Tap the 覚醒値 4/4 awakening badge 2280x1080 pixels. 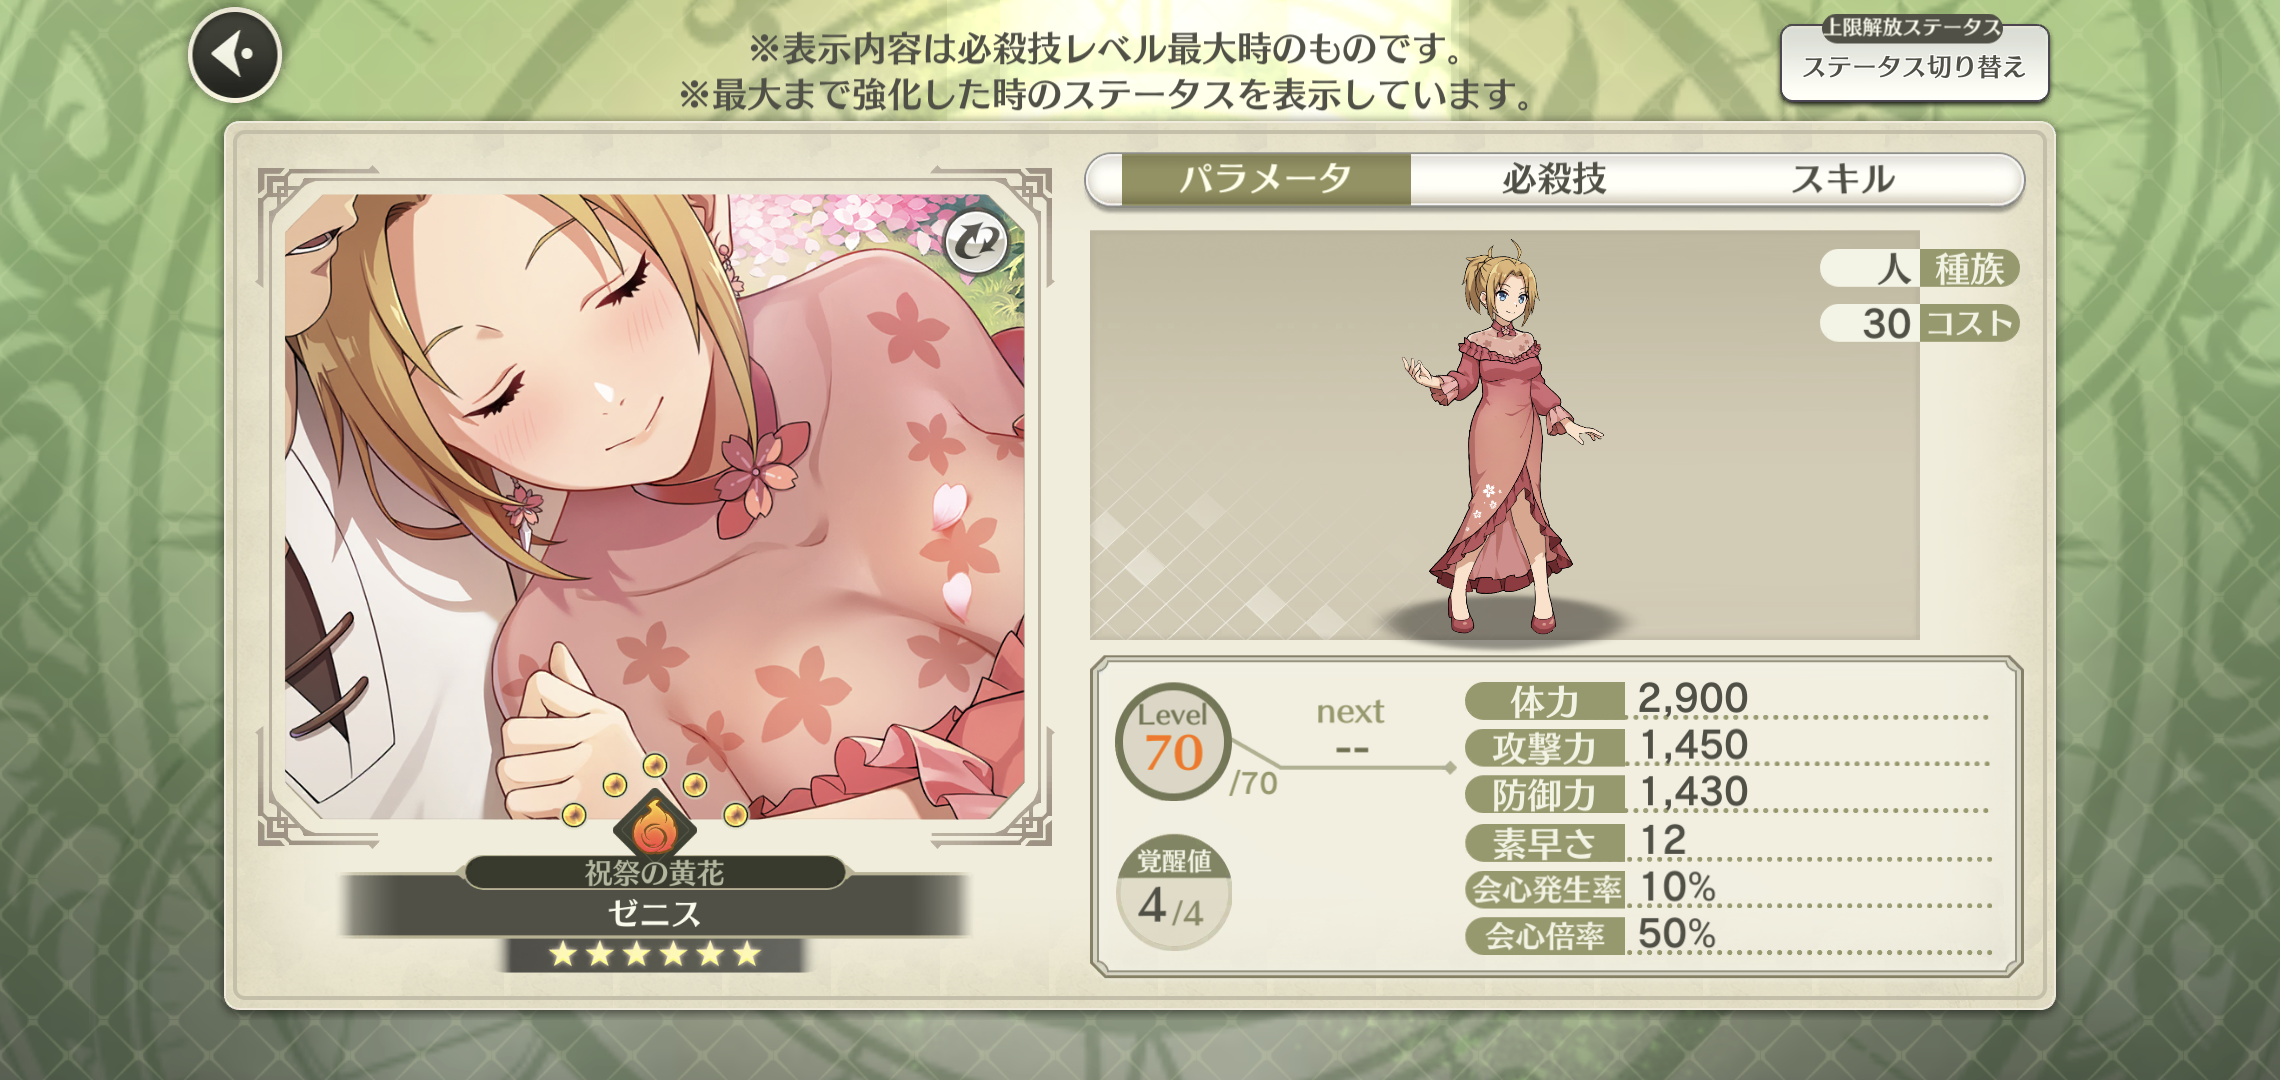(1173, 892)
